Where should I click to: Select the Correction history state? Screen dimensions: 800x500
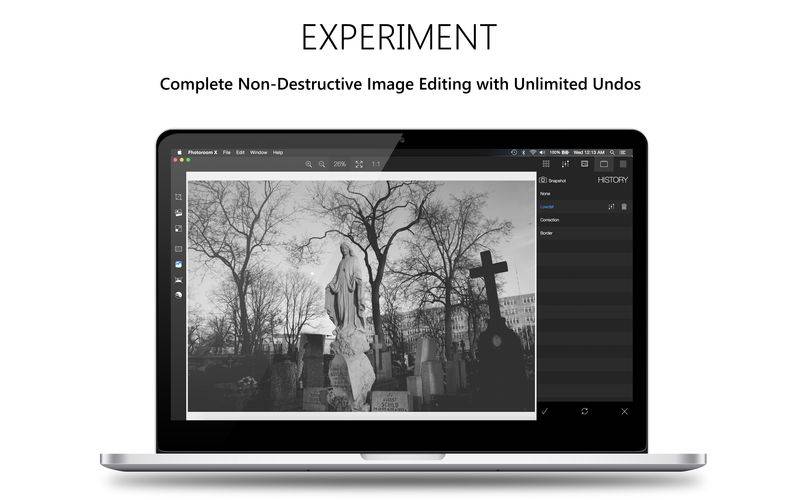coord(550,220)
